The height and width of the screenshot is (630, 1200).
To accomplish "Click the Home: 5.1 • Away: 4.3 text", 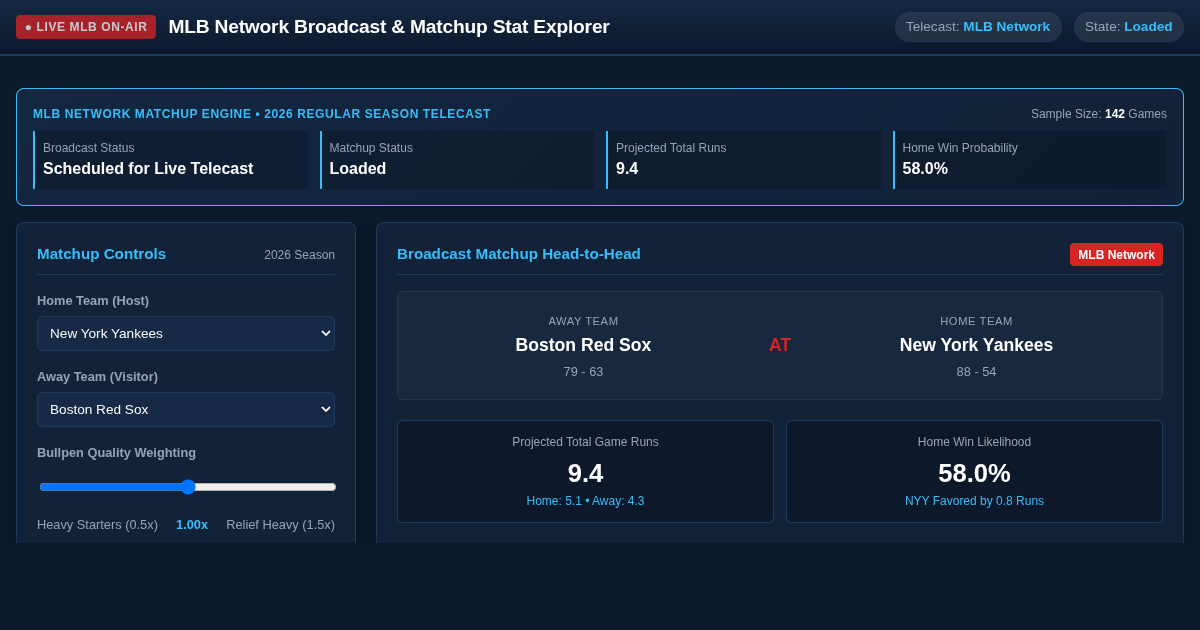I will (585, 501).
